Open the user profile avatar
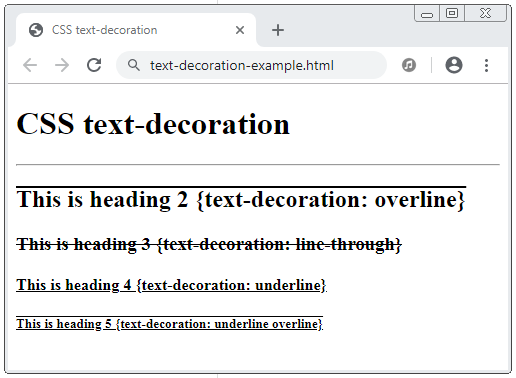This screenshot has width=516, height=378. coord(454,65)
